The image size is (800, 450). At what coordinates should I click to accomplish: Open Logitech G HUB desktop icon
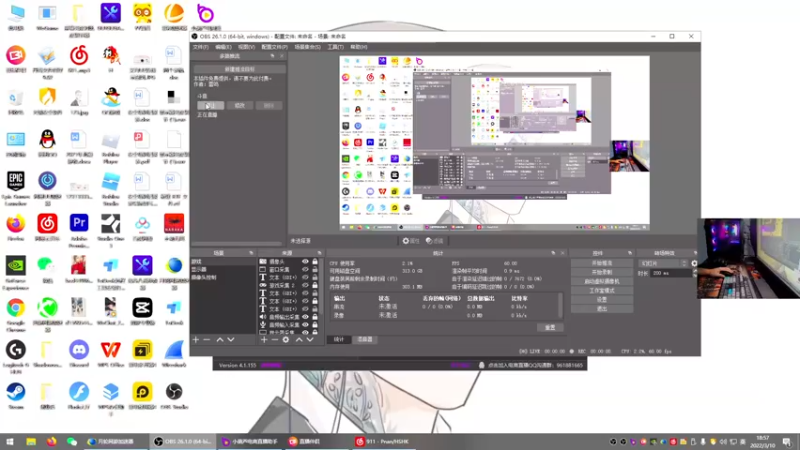tap(16, 357)
